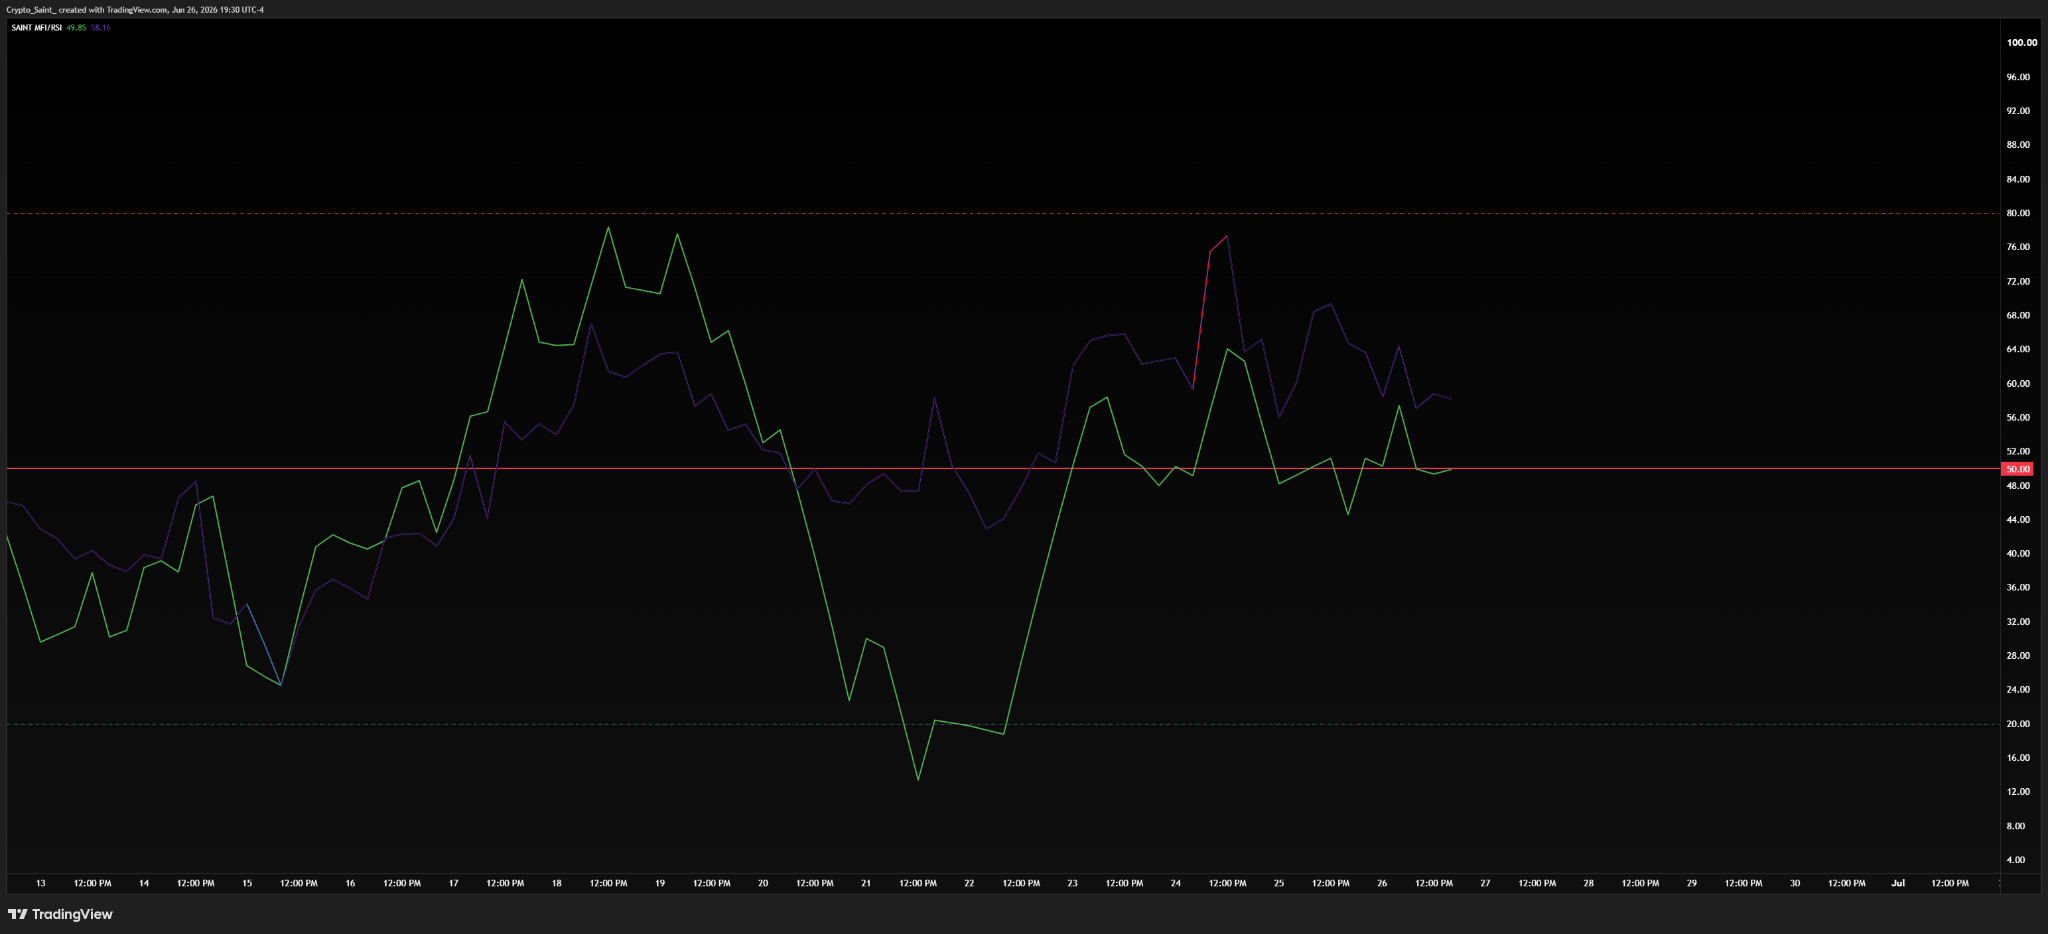Click the 8.00 axis value
2048x934 pixels.
click(2016, 826)
